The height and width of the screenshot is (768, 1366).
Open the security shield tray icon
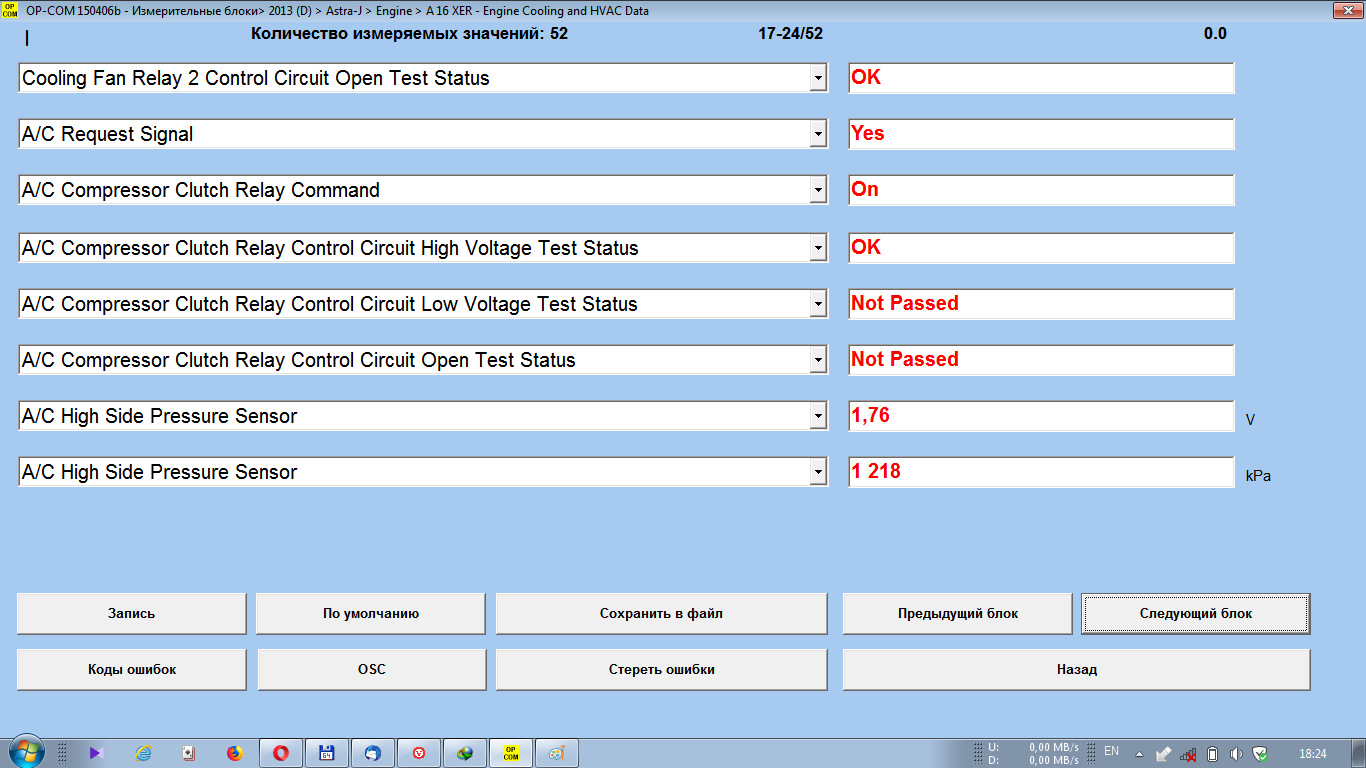pos(1260,753)
